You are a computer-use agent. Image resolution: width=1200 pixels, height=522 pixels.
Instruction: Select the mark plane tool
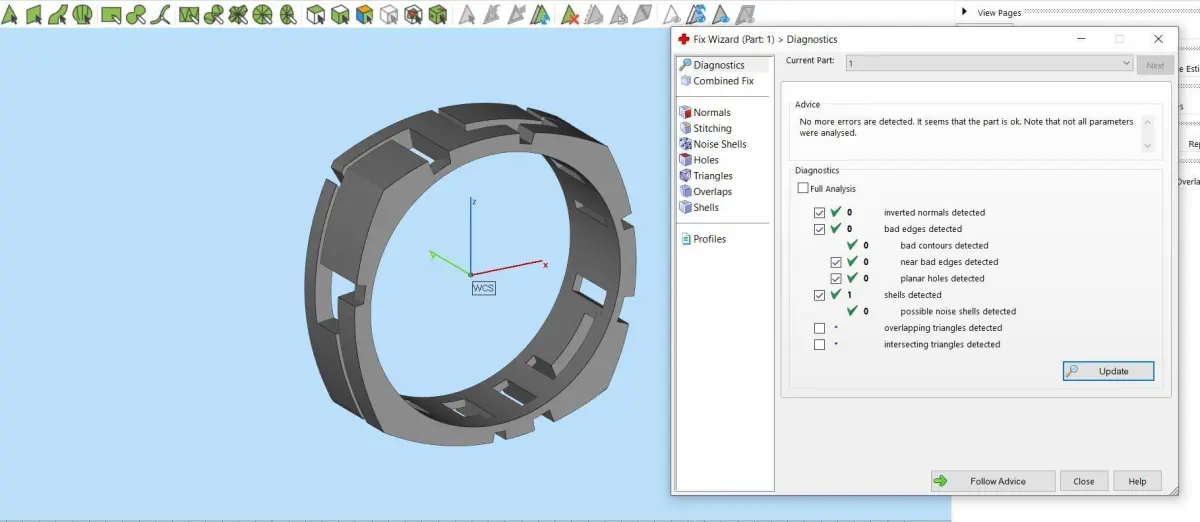click(x=34, y=14)
